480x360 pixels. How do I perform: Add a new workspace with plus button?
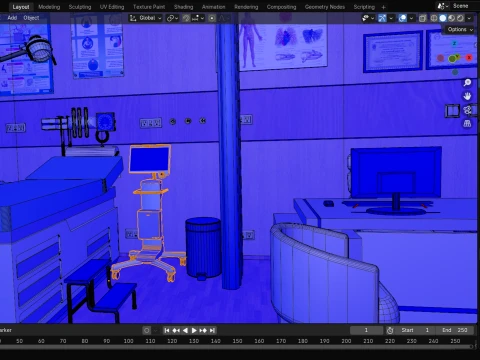pos(383,7)
